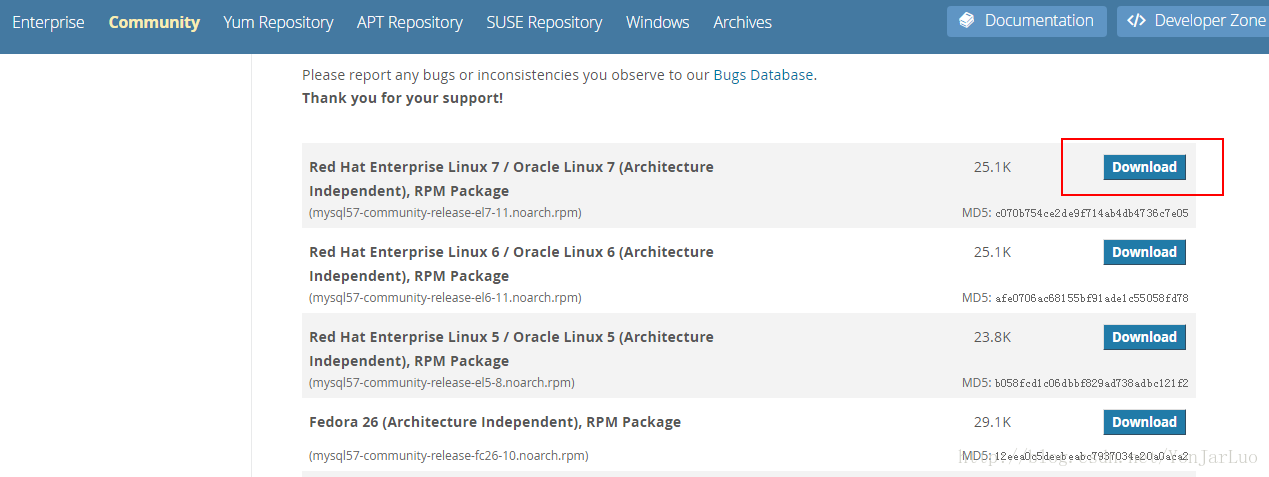Download the Fedora 26 RPM package
Screen dimensions: 1269x477
1145,422
